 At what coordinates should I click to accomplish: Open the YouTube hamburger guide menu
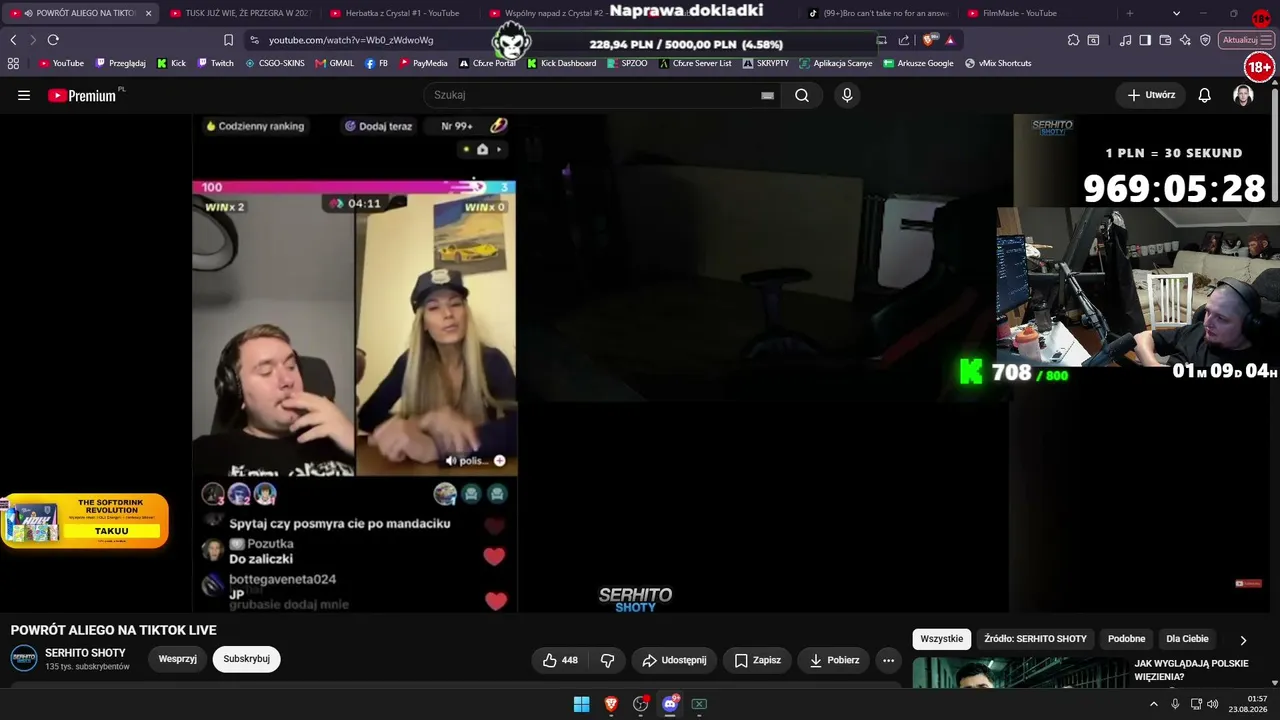pos(24,95)
